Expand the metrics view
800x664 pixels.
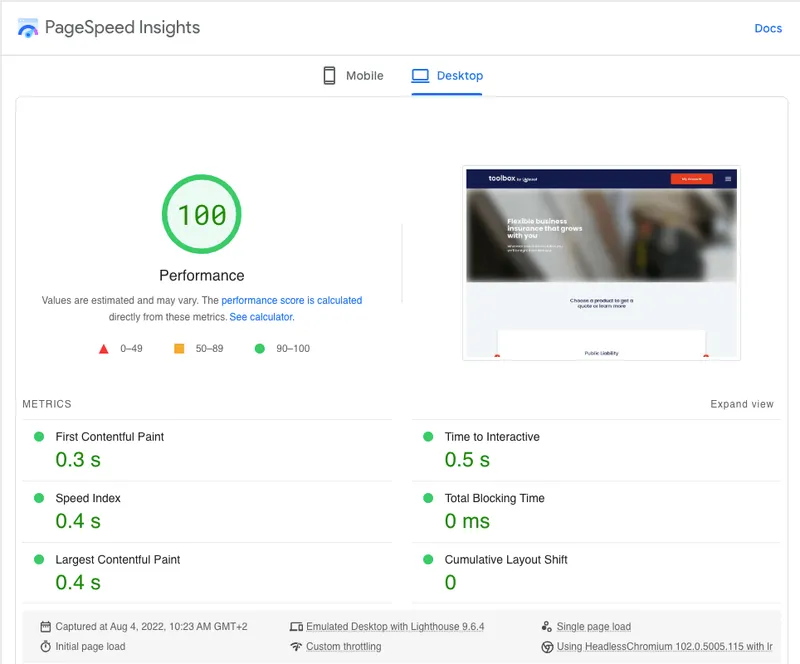pyautogui.click(x=741, y=404)
